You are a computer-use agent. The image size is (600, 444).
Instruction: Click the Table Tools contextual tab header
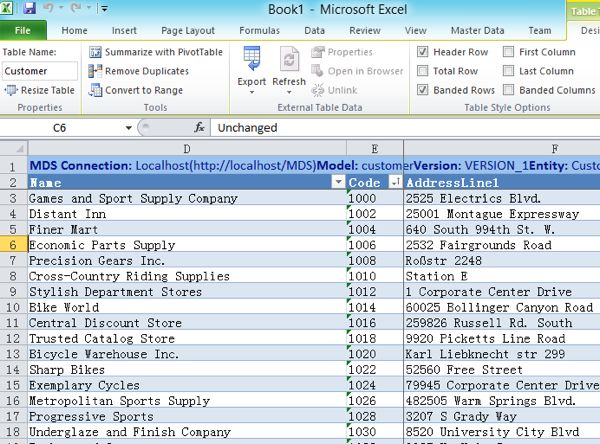tap(583, 11)
